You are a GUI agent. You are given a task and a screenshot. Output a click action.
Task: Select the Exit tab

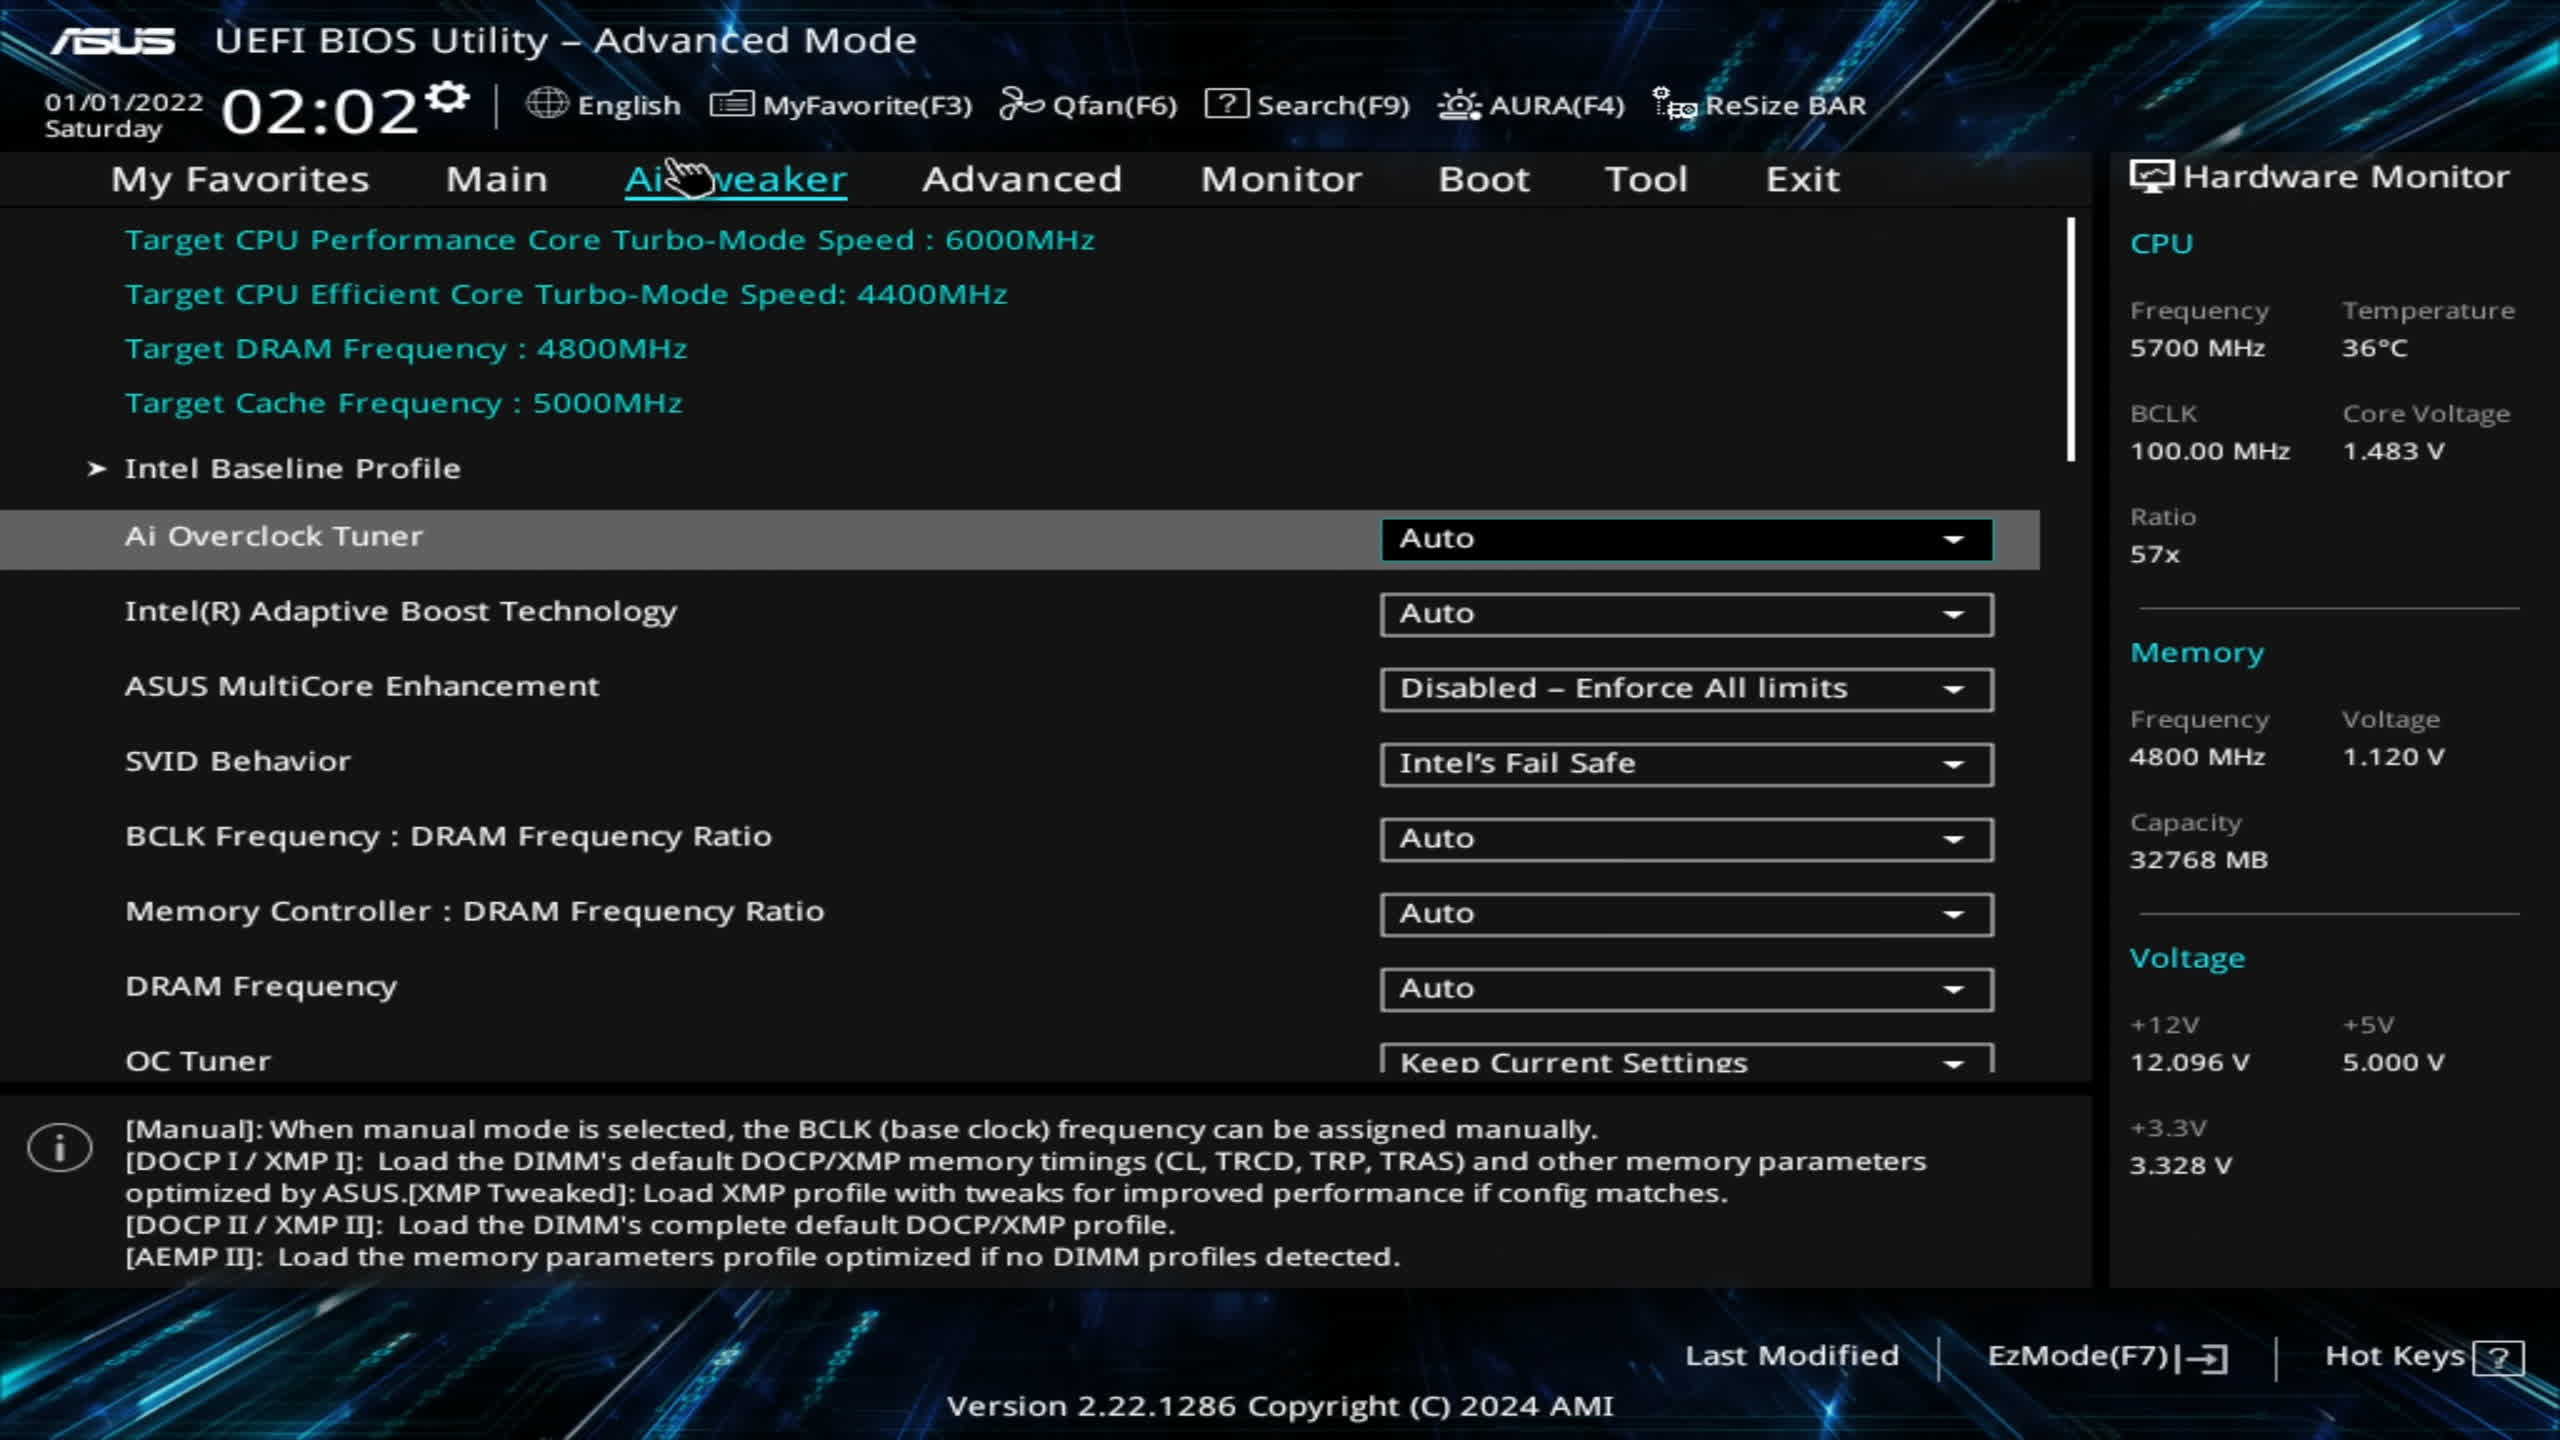1802,179
